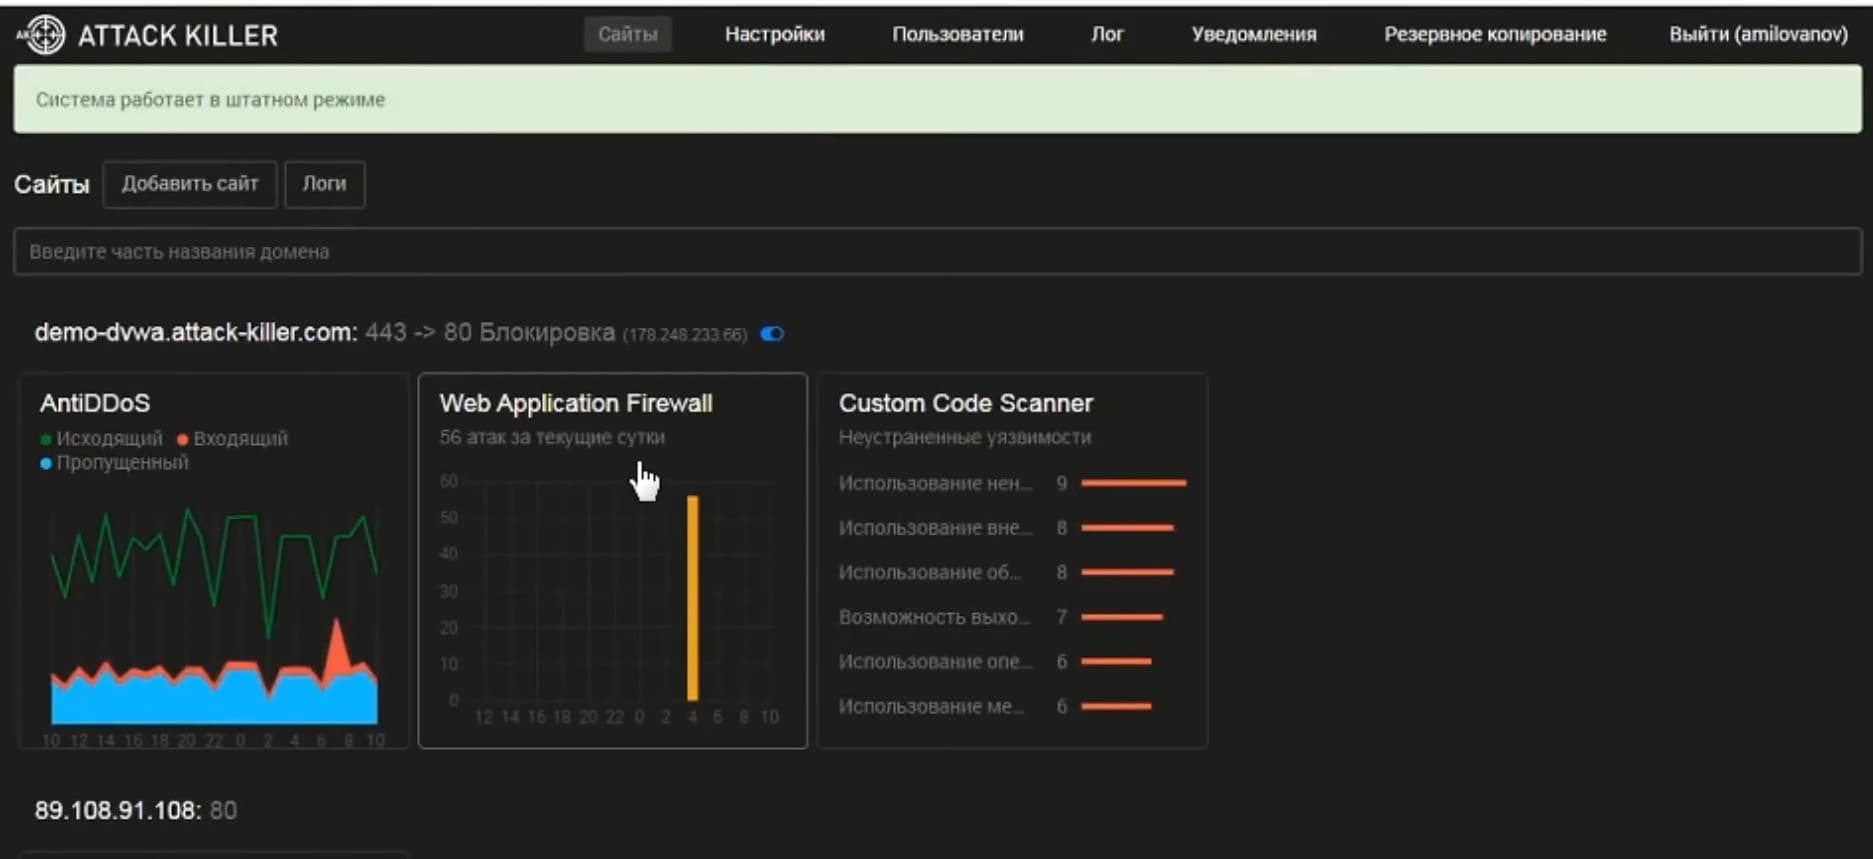The width and height of the screenshot is (1873, 859).
Task: Focus the domain name search field
Action: click(936, 251)
